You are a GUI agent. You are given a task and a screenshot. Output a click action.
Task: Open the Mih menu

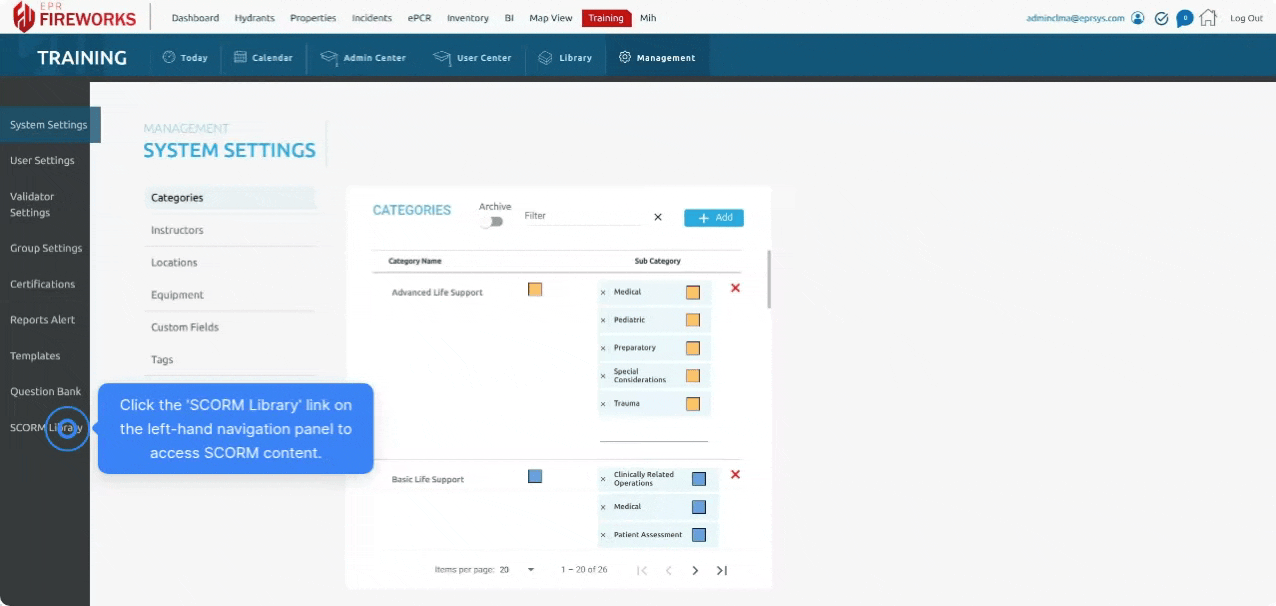point(648,18)
